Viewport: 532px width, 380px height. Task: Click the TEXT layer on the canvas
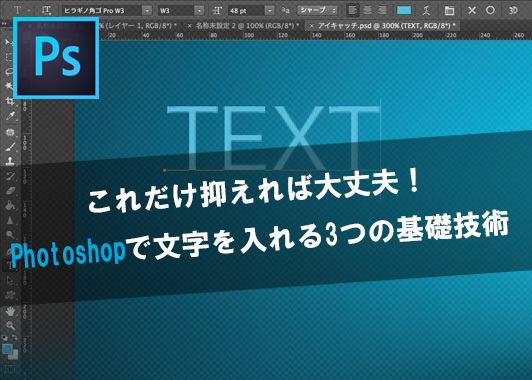273,137
